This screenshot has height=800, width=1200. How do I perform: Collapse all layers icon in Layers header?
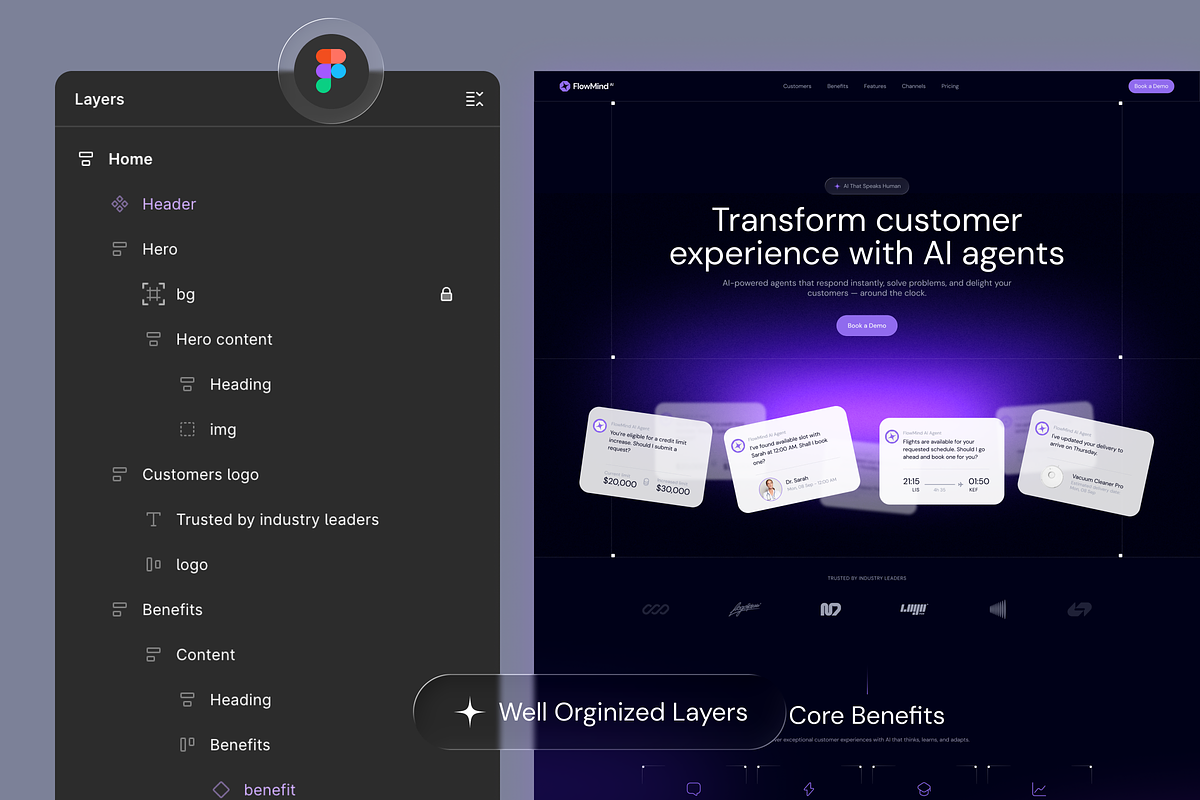[x=475, y=99]
